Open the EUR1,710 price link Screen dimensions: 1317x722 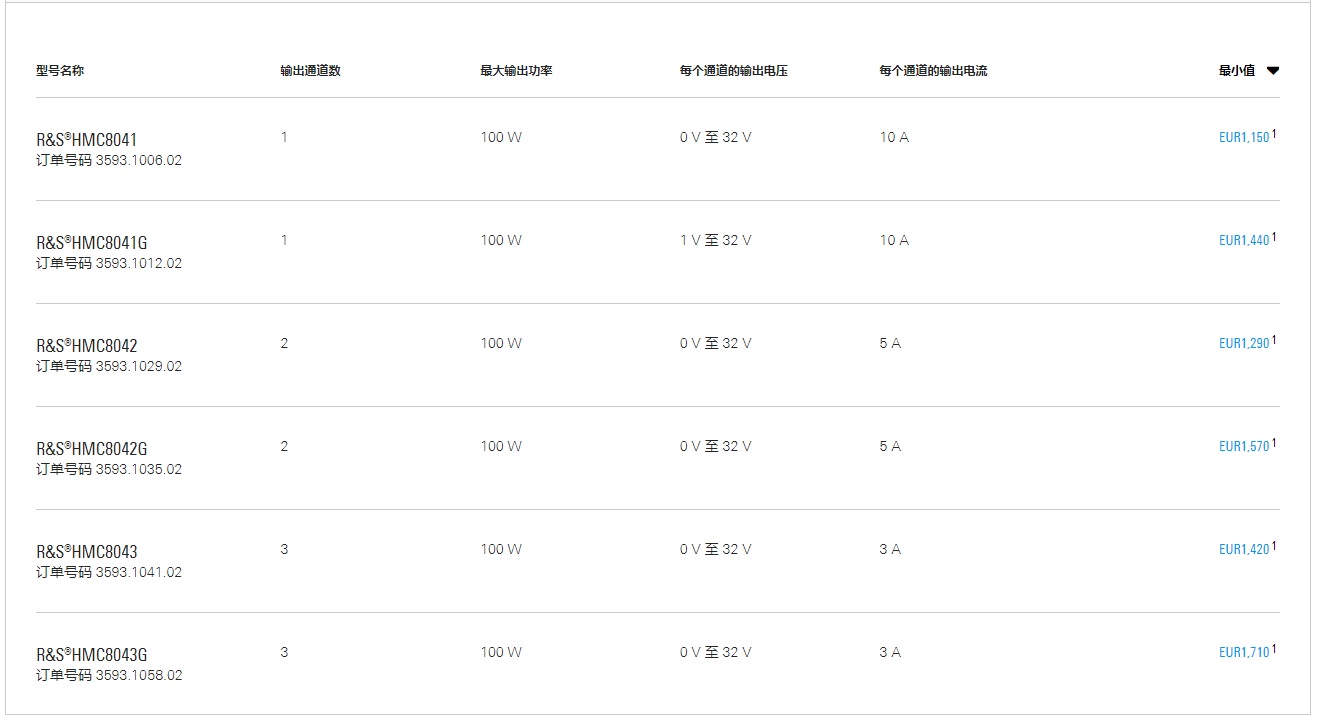pos(1243,653)
